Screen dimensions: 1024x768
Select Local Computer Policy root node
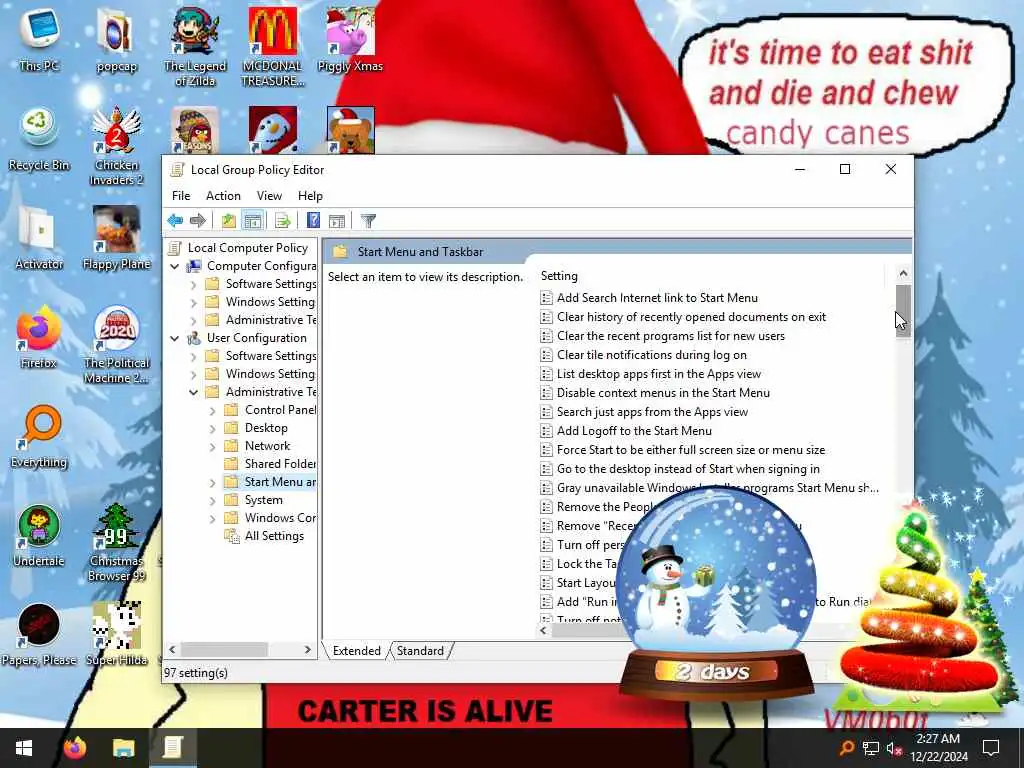click(x=247, y=248)
